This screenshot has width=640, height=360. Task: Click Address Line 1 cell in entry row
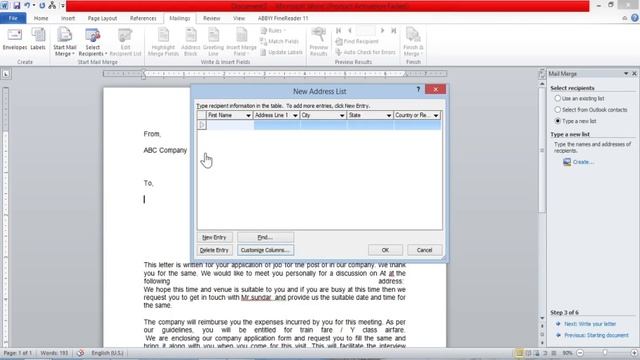pos(277,124)
